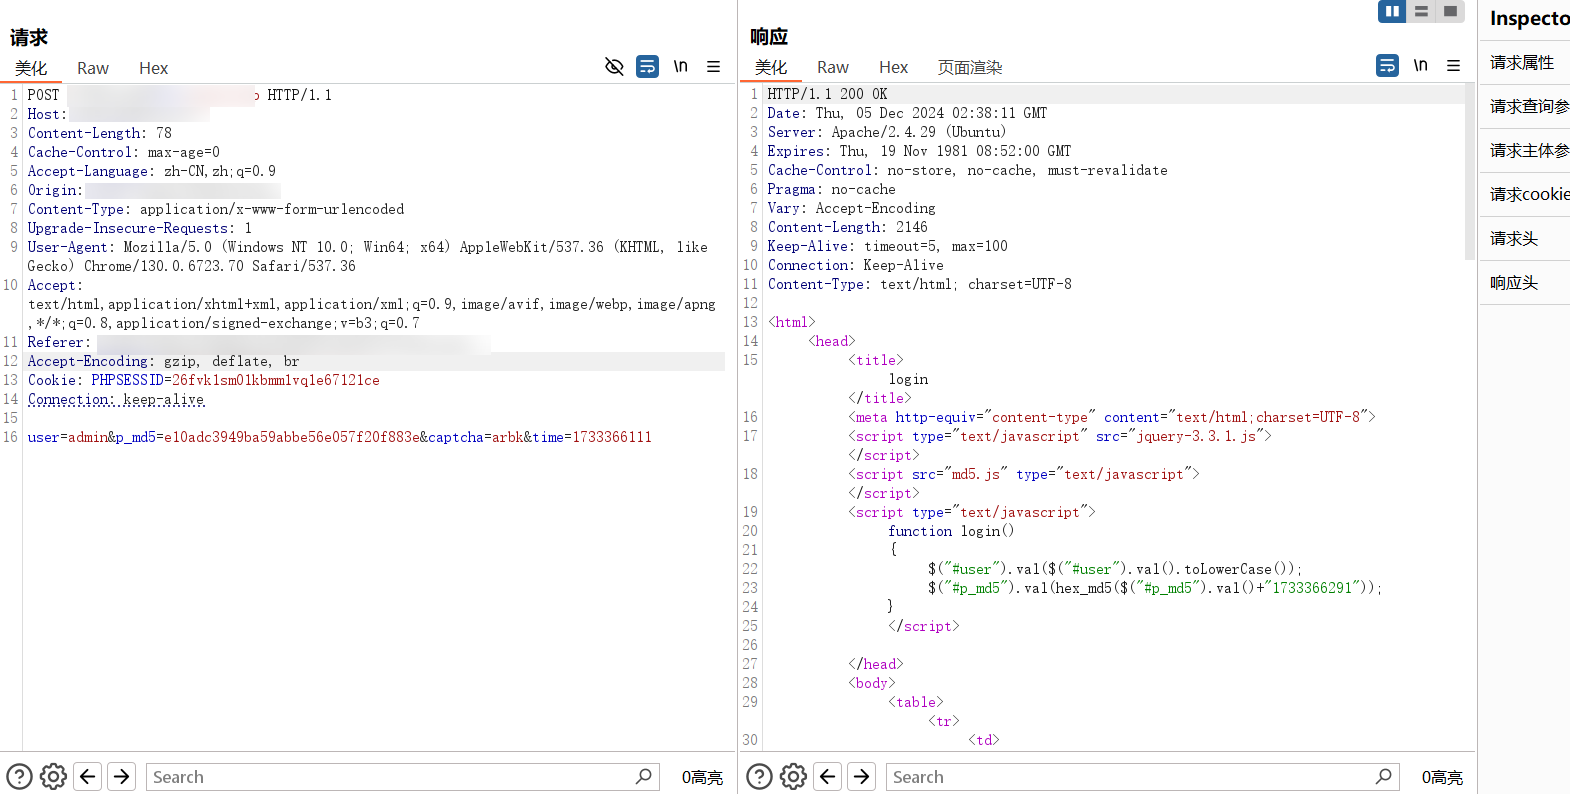Click the Pragma: no-cache response header

832,189
